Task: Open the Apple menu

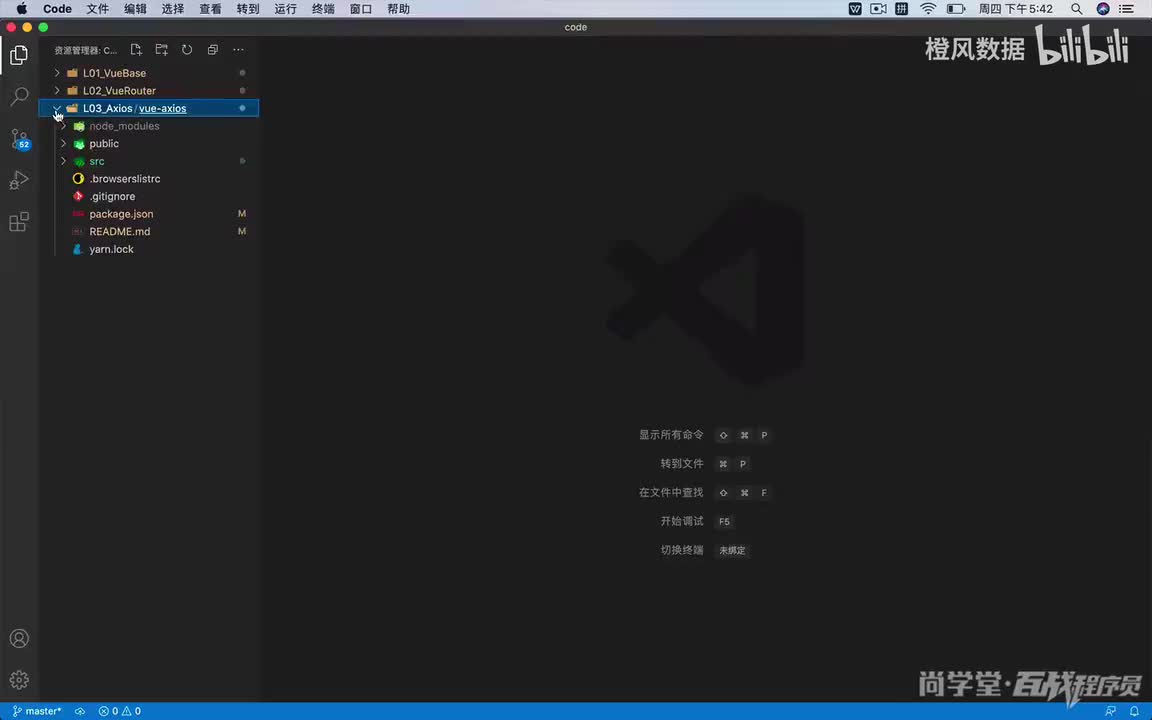Action: point(21,9)
